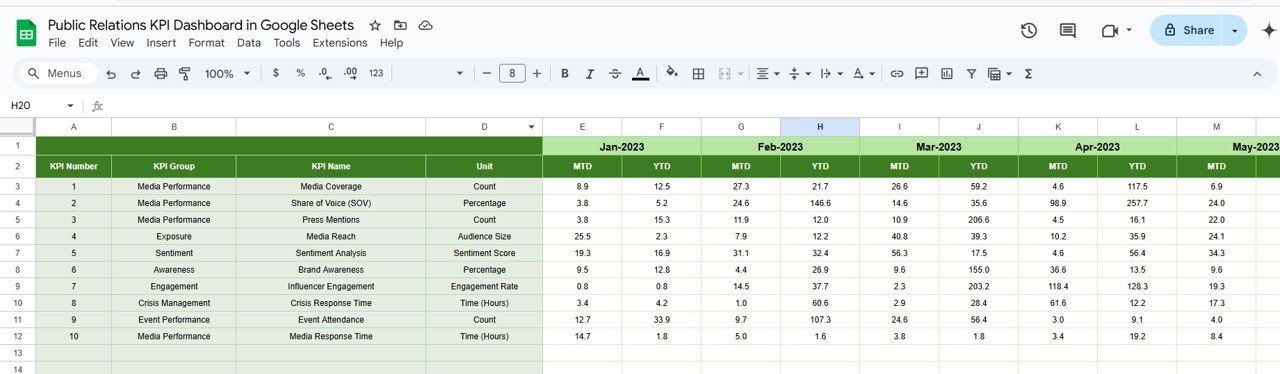Select row 7 header
This screenshot has height=374, width=1280.
pos(18,253)
